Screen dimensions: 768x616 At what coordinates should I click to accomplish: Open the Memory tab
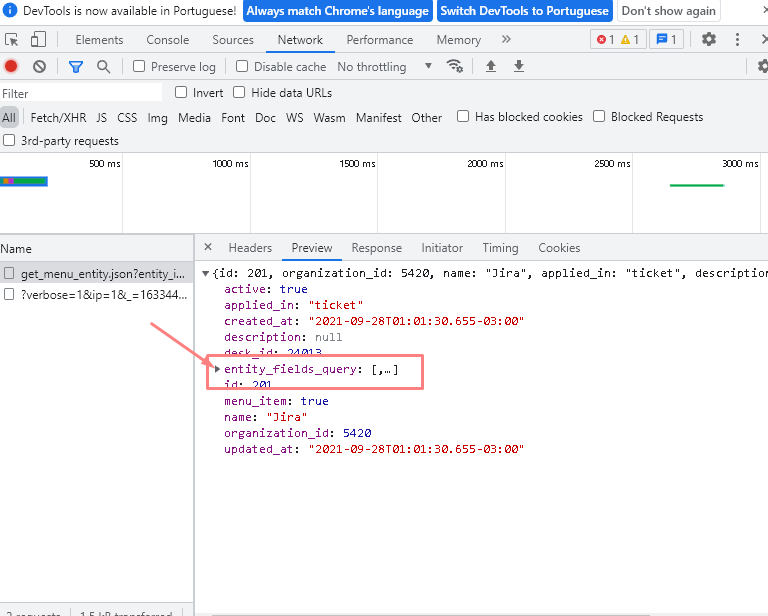click(458, 40)
